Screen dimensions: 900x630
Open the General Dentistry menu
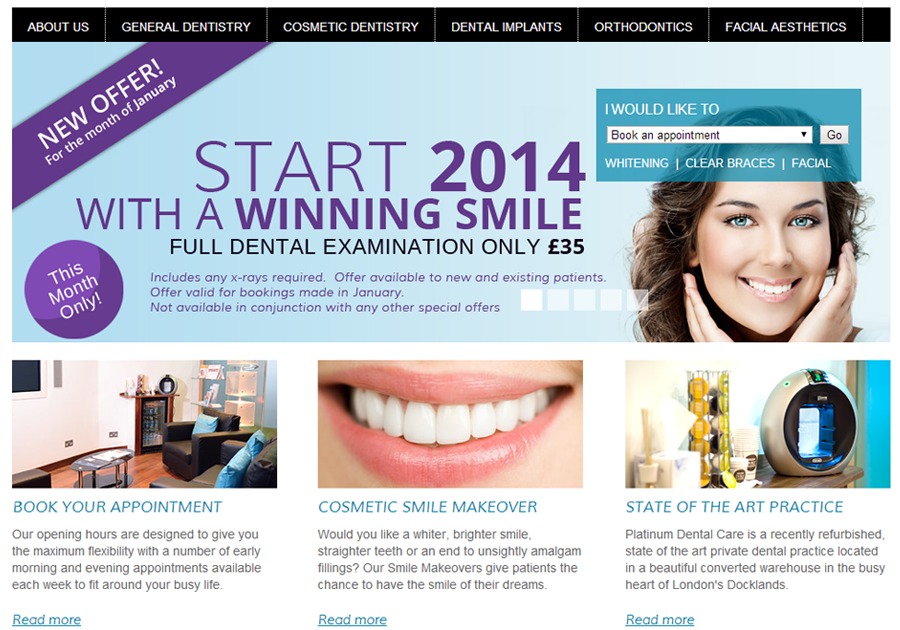tap(186, 26)
